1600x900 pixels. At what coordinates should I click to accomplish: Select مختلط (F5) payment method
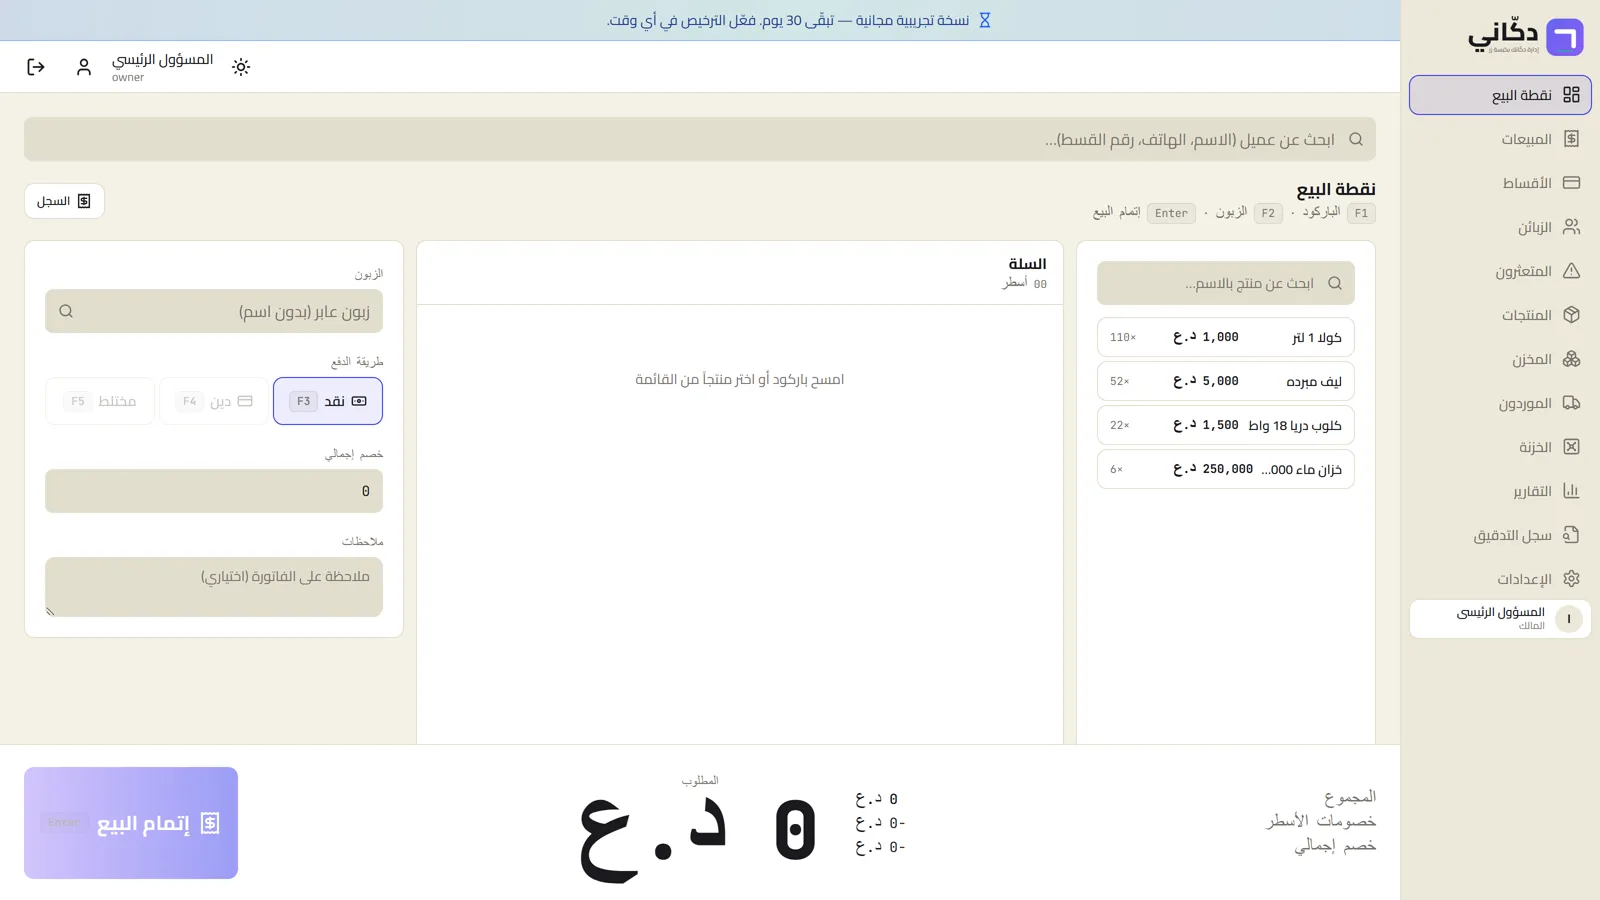100,401
